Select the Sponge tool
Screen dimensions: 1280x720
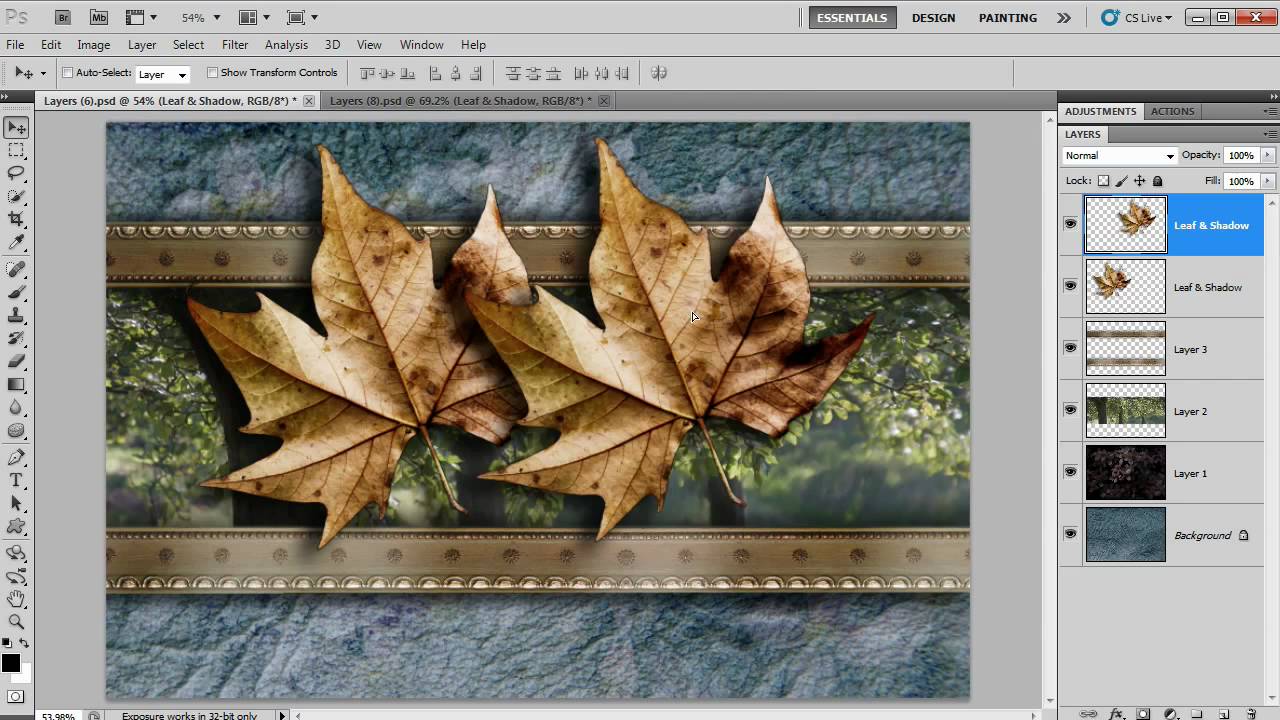[16, 430]
